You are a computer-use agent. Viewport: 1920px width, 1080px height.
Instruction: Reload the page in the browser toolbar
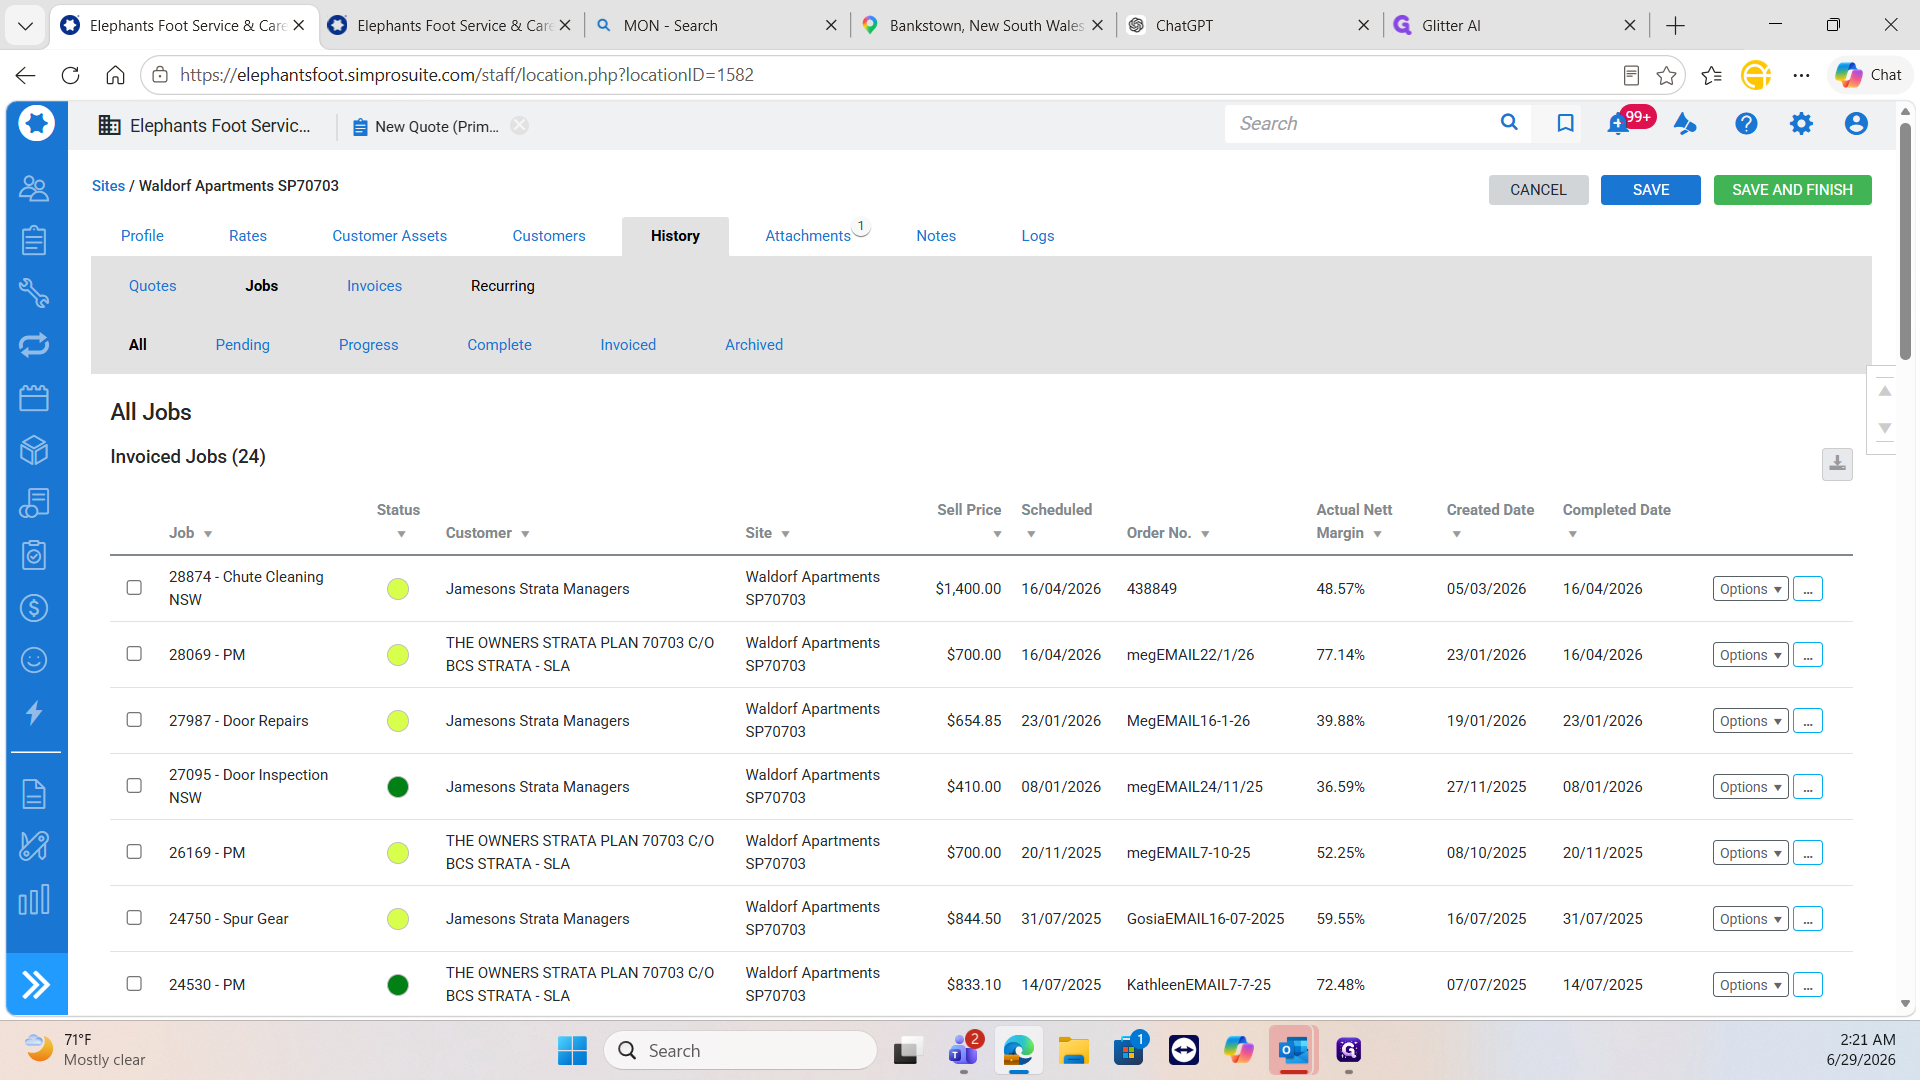pyautogui.click(x=70, y=75)
